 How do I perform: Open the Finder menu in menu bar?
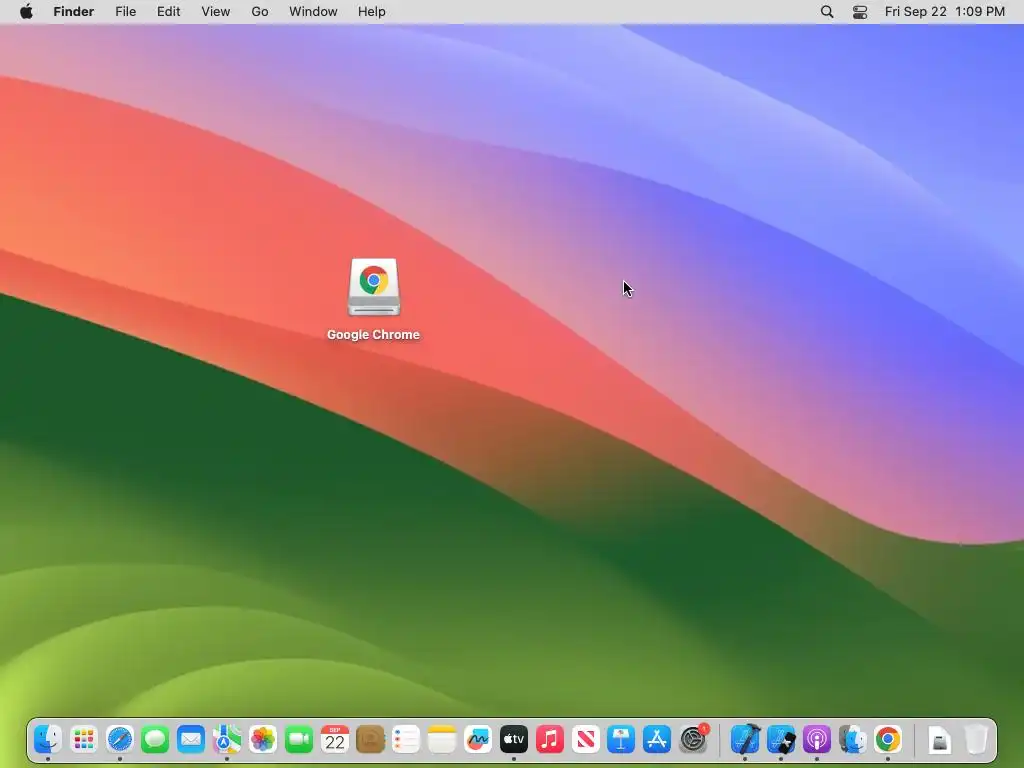[74, 12]
